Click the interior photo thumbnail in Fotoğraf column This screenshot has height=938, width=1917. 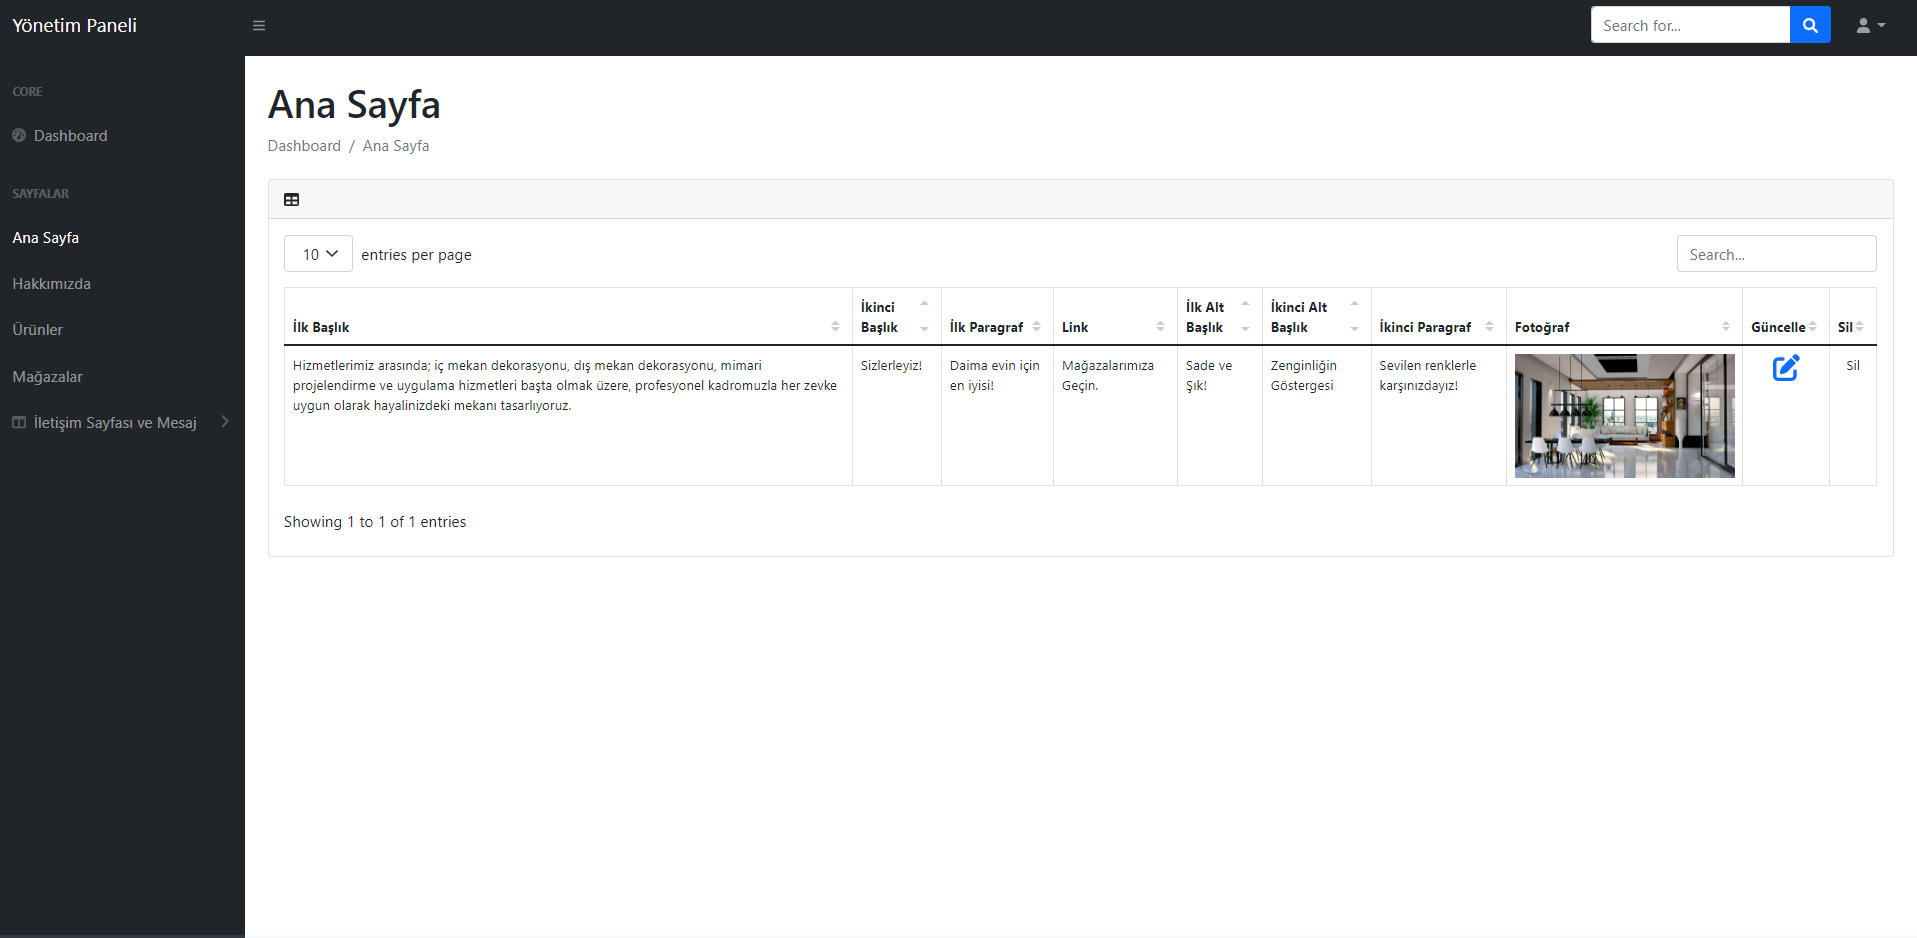point(1624,416)
